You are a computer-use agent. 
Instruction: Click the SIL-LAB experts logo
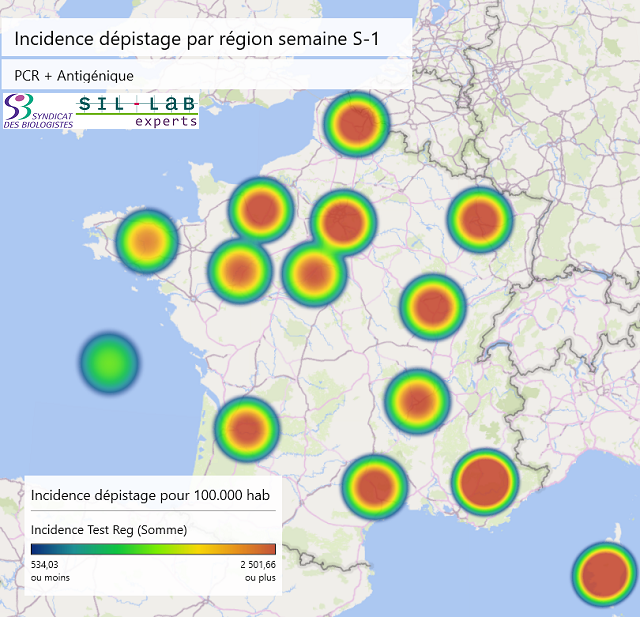138,111
